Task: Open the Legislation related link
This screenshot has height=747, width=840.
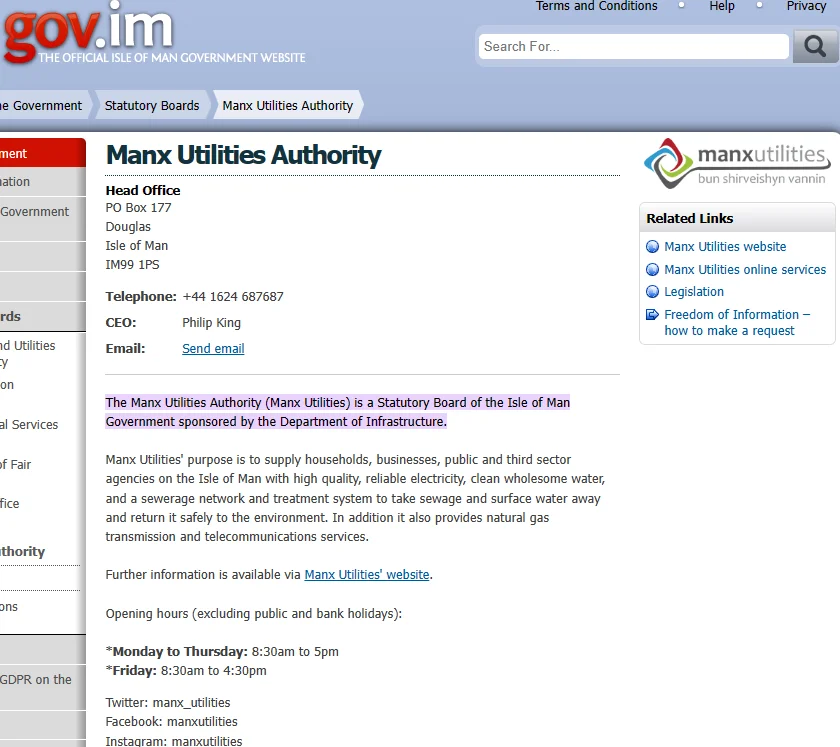Action: click(x=694, y=292)
